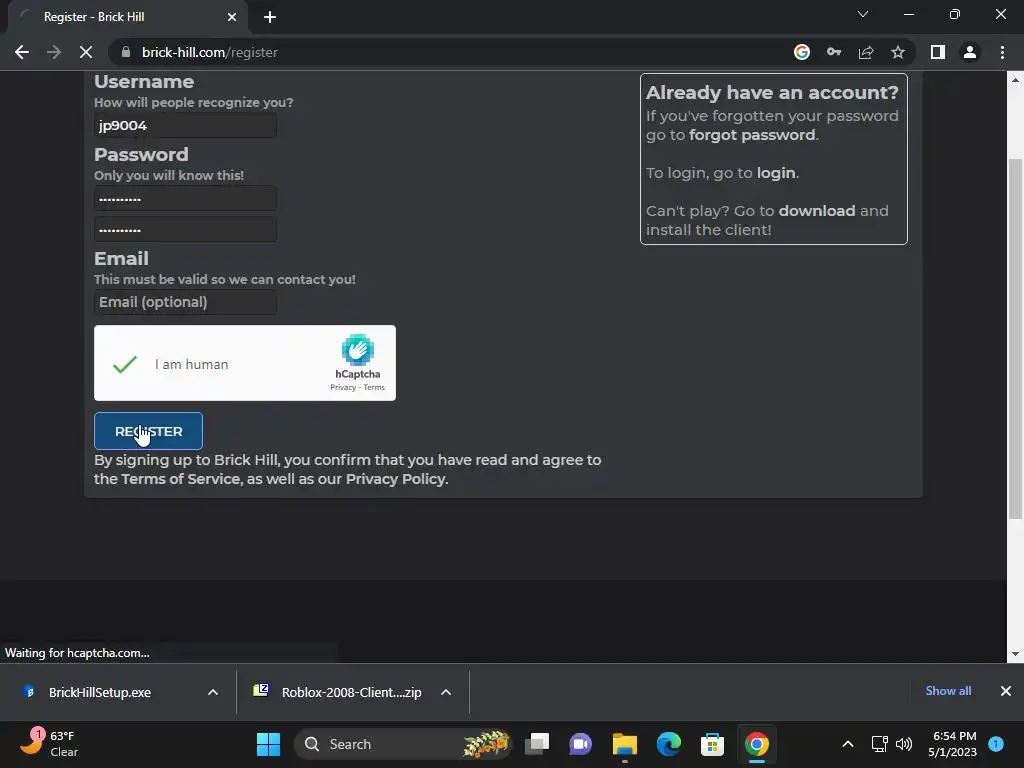Open the volume tray icon
This screenshot has width=1024, height=768.
pos(904,744)
